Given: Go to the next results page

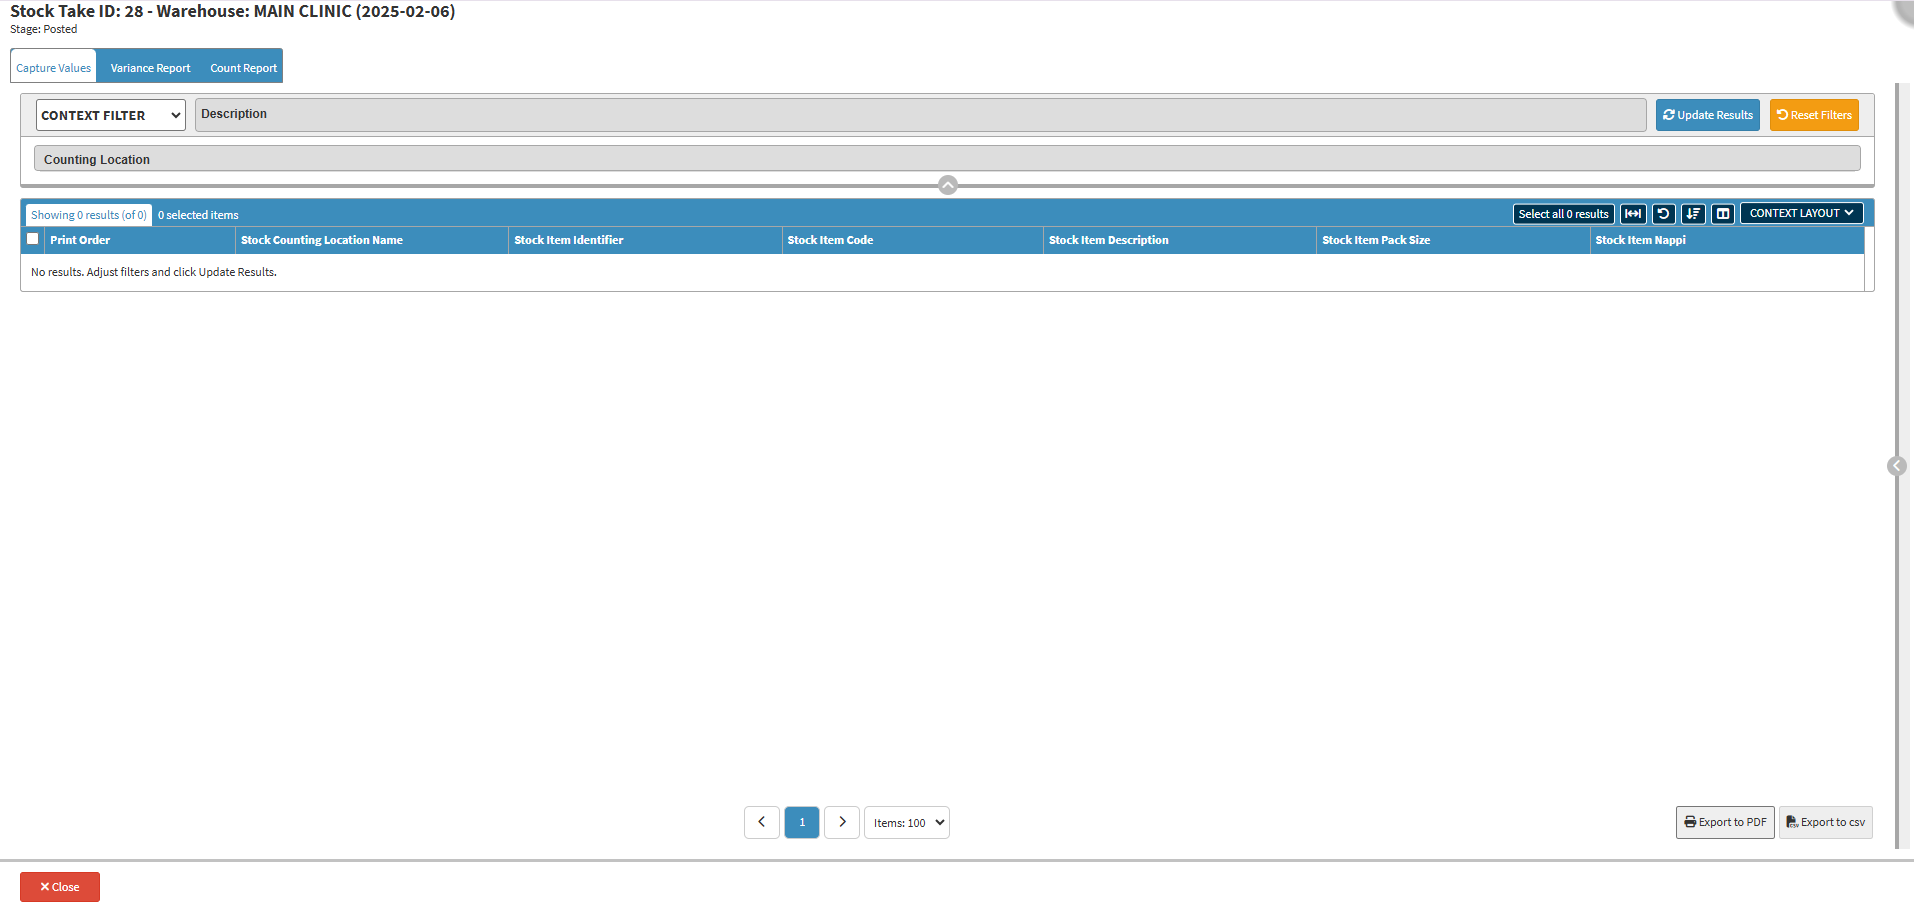Looking at the screenshot, I should (842, 823).
